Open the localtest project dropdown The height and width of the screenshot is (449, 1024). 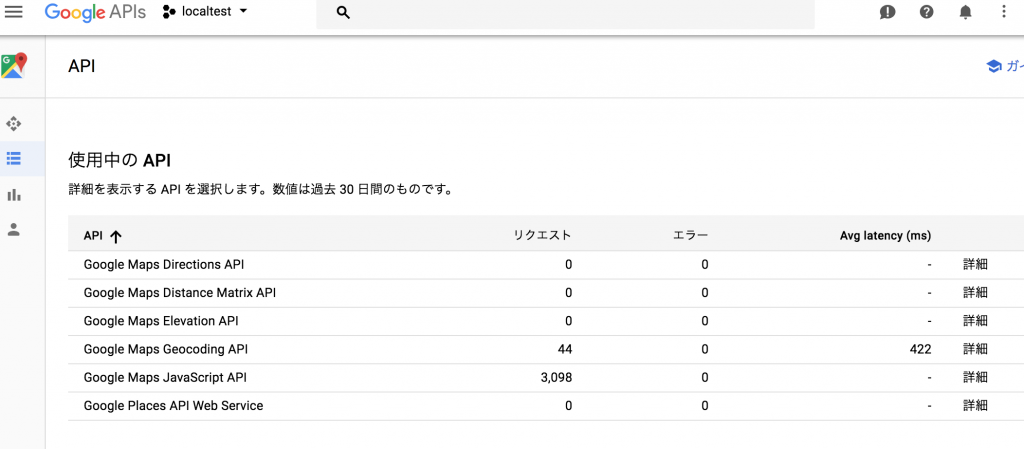point(205,12)
